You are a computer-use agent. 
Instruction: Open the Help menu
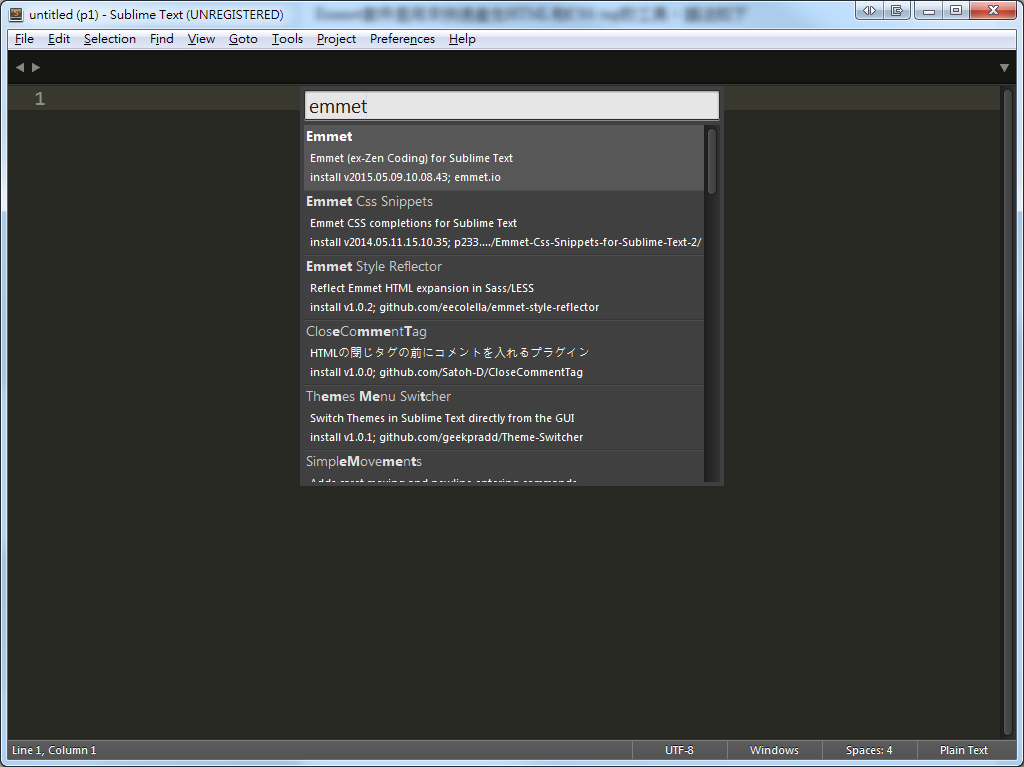click(x=462, y=39)
